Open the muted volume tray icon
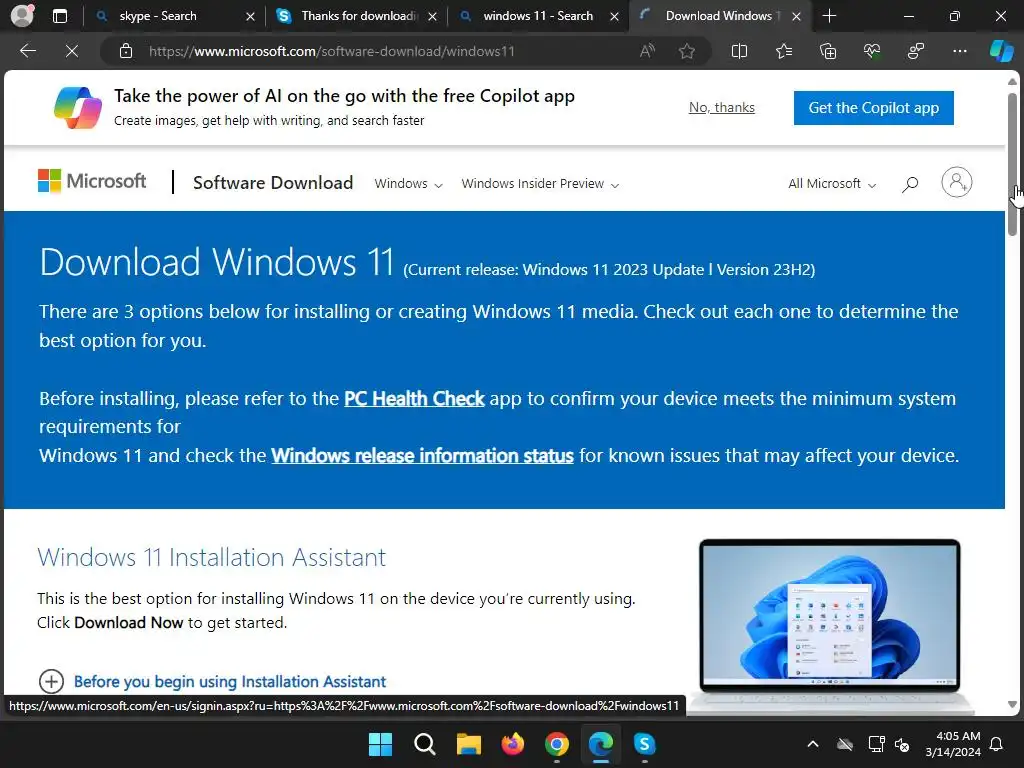1024x768 pixels. click(902, 744)
